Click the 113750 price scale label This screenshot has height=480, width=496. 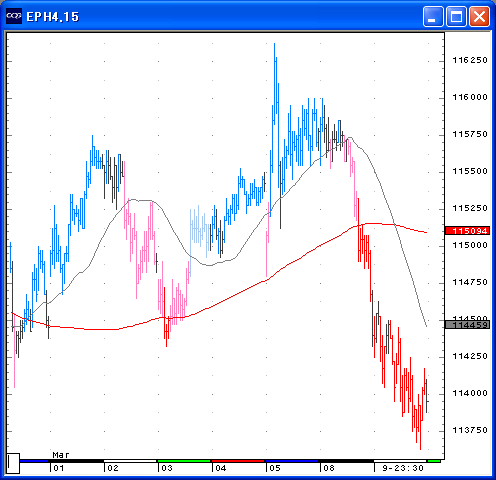470,430
